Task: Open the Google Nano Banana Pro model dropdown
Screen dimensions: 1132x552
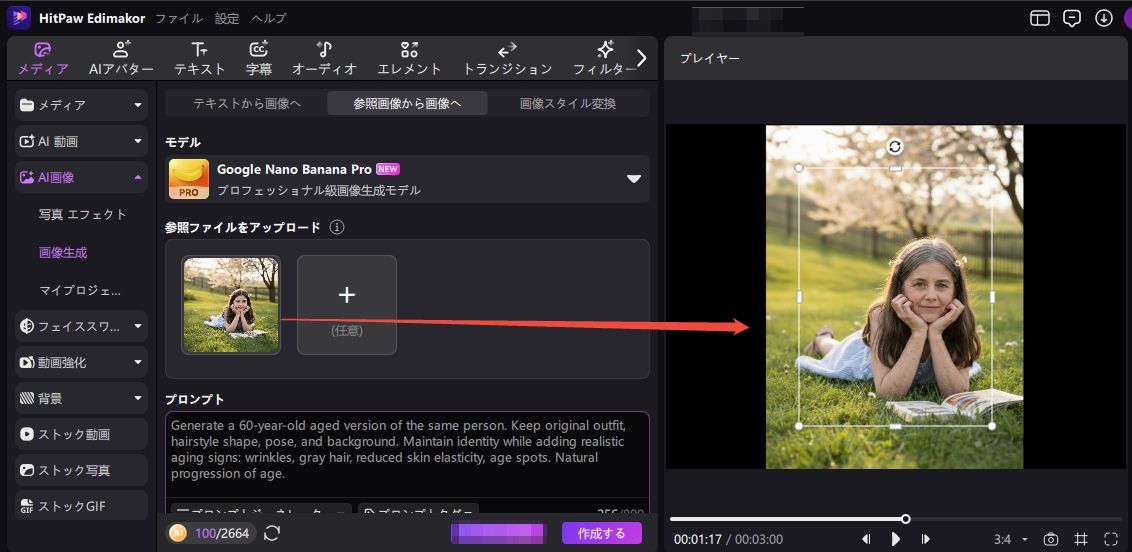Action: tap(407, 179)
